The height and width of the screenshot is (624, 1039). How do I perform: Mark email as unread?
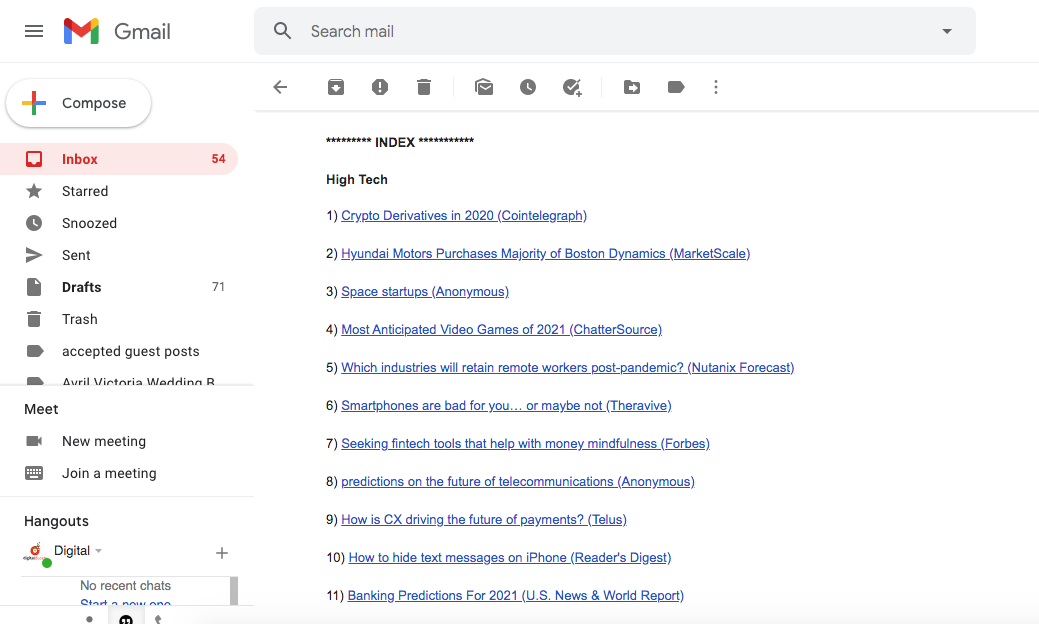point(484,87)
